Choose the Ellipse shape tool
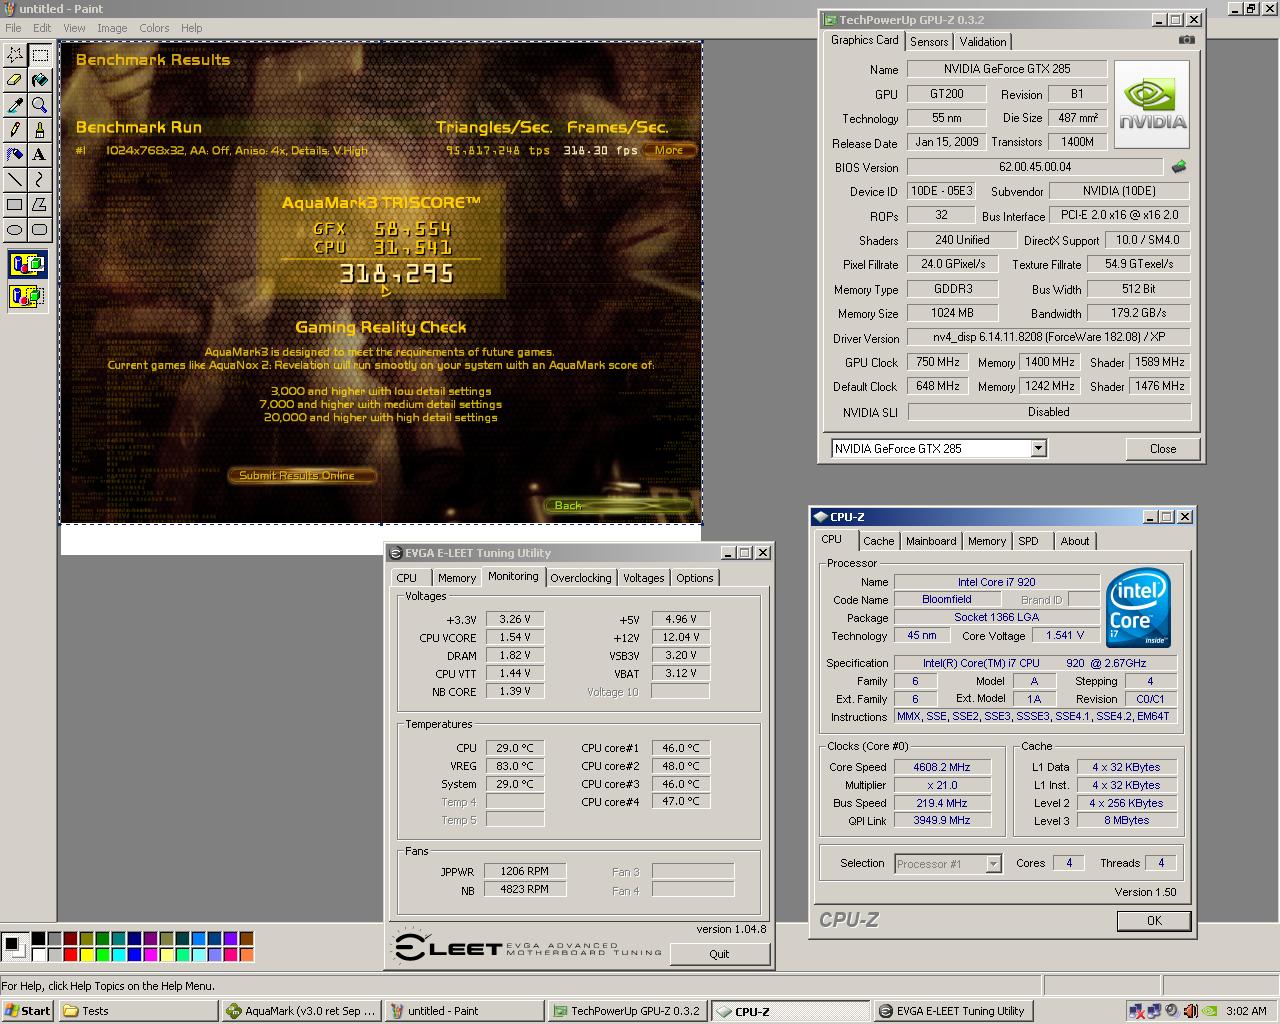The width and height of the screenshot is (1280, 1024). click(x=15, y=230)
